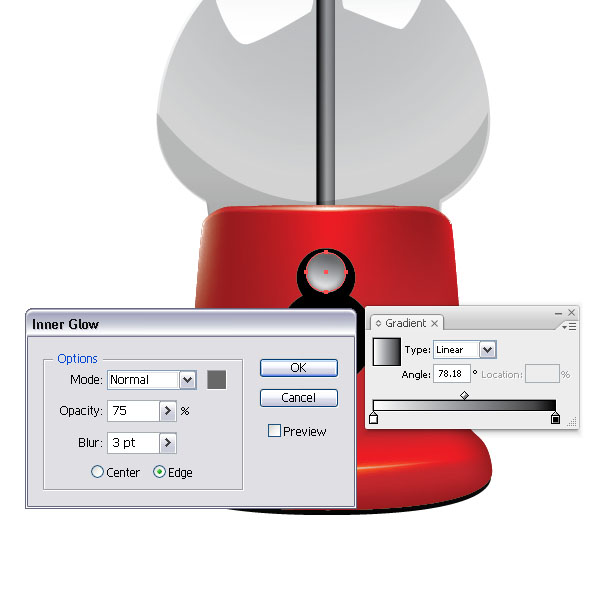Click the Opacity field showing 75
Viewport: 600px width, 600px height.
(133, 411)
